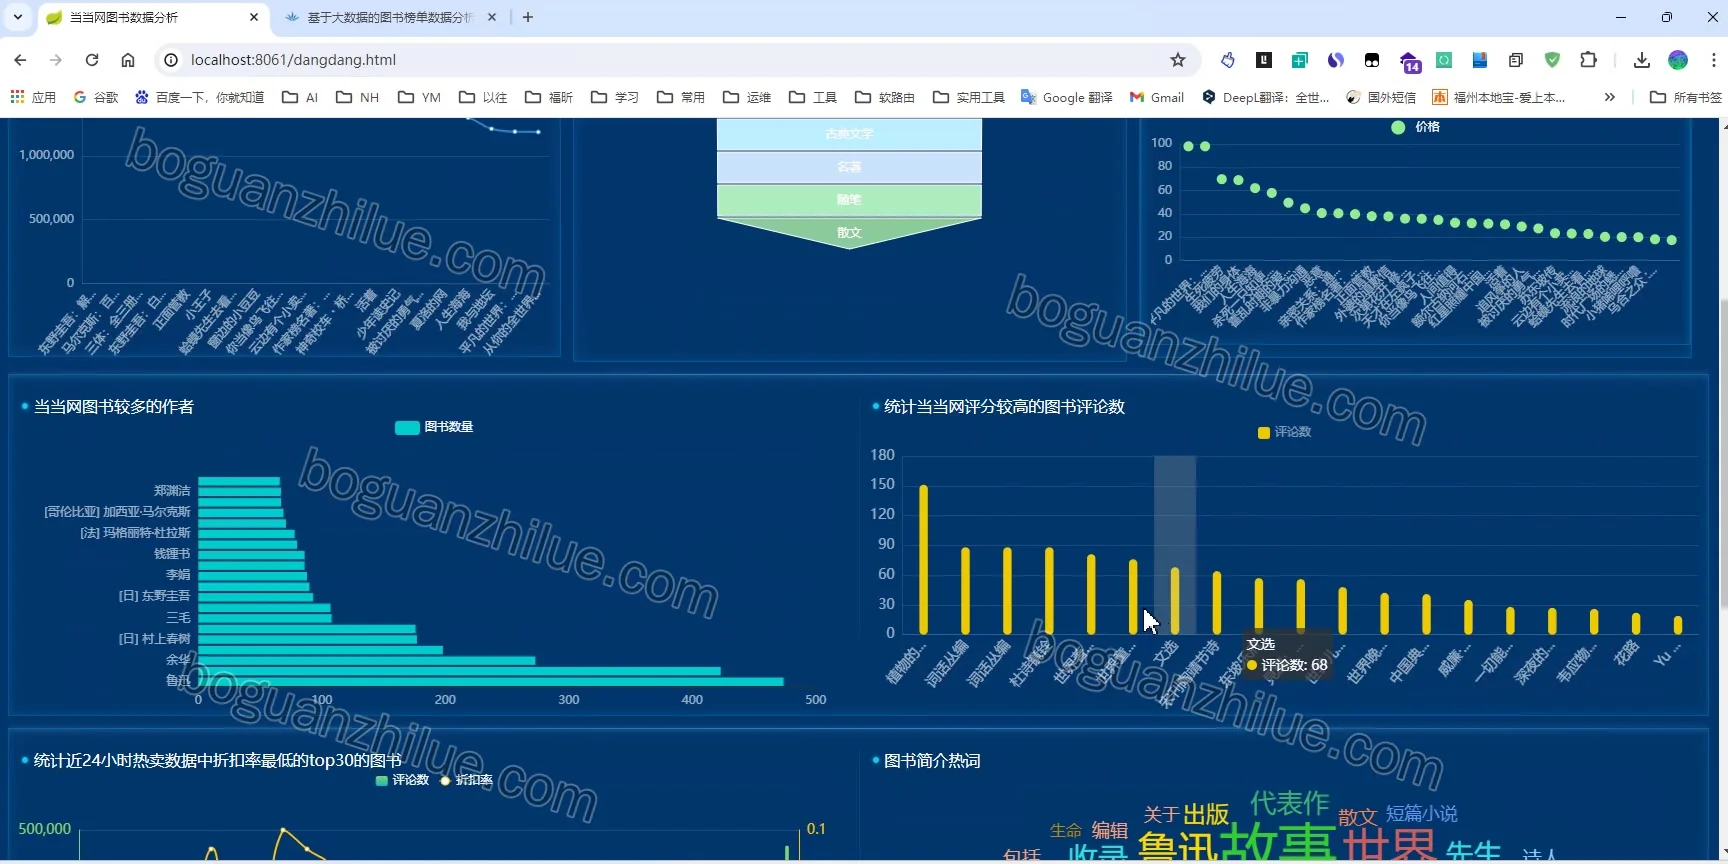Screen dimensions: 1728x864
Task: Open the 谷歌 bookmark
Action: [x=96, y=97]
